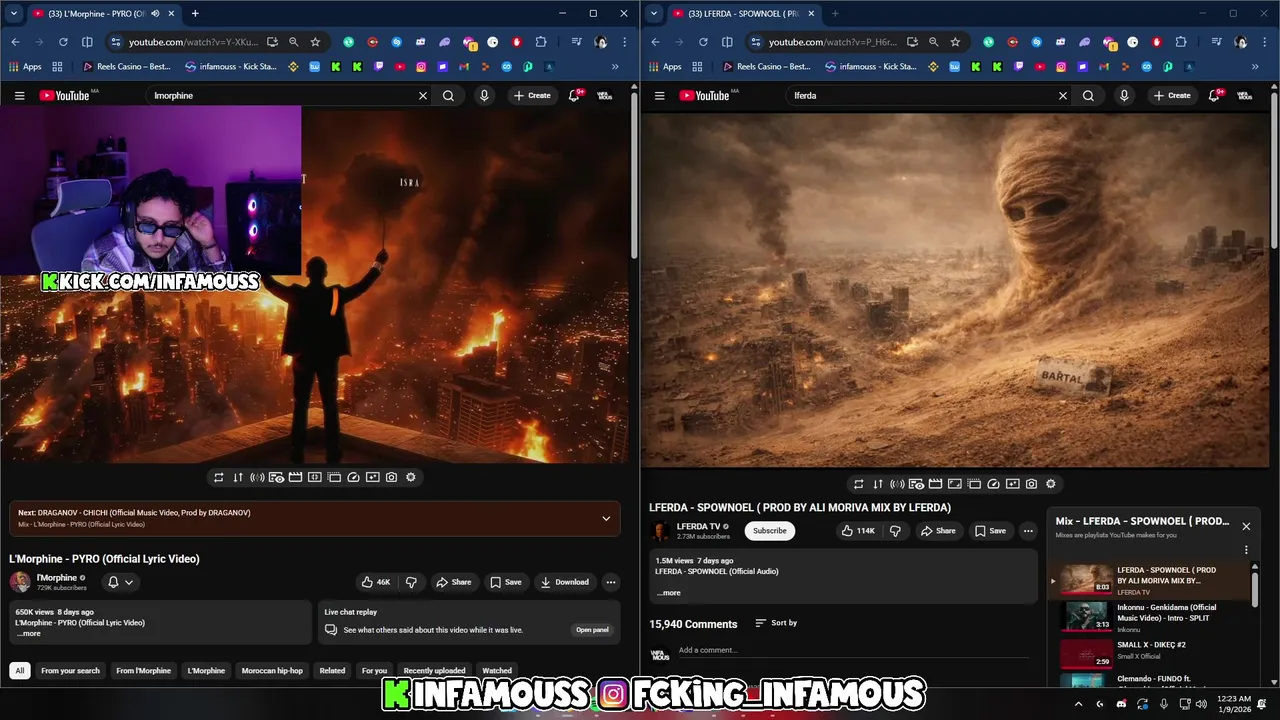Screen dimensions: 1280x720
Task: Start voice search in left YouTube window
Action: point(484,96)
